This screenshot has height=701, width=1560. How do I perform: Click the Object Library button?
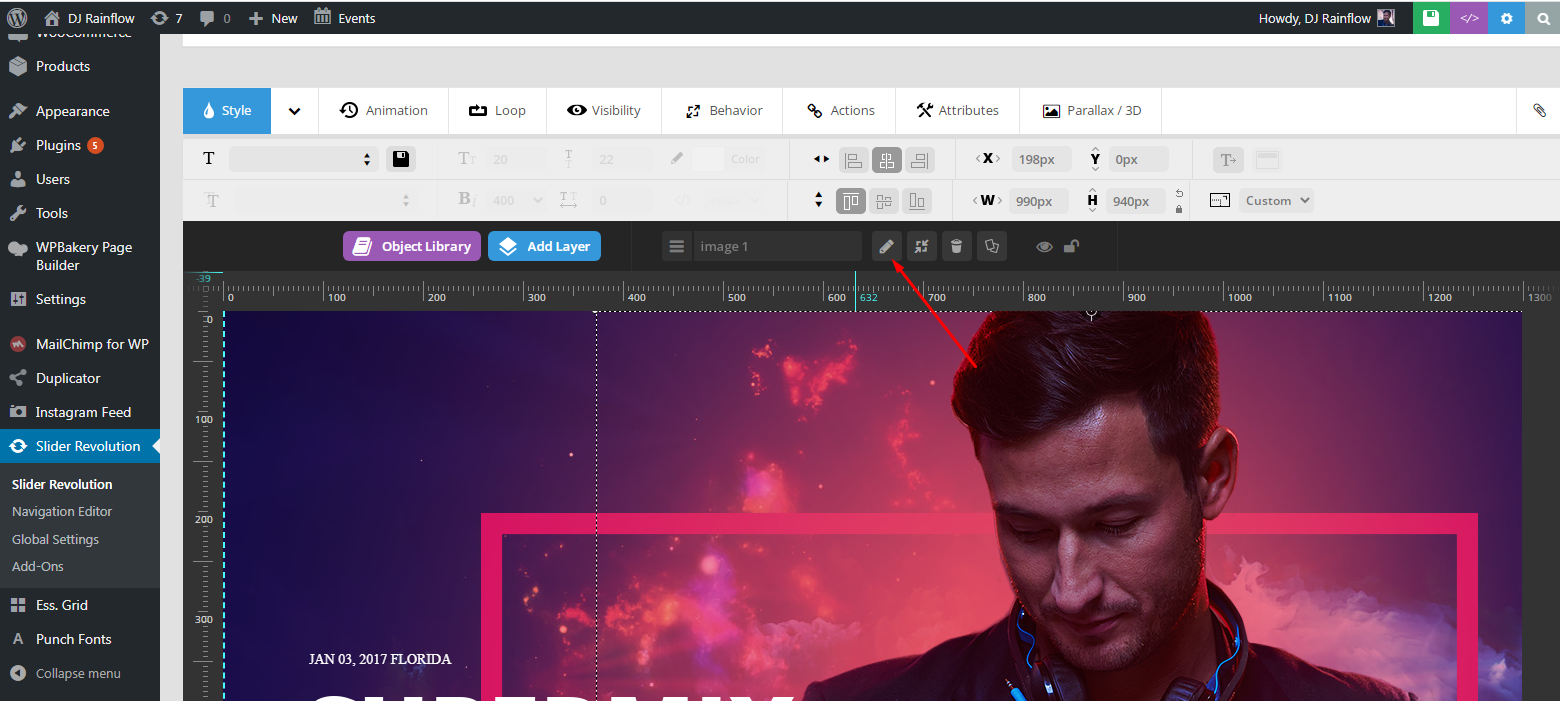[412, 246]
